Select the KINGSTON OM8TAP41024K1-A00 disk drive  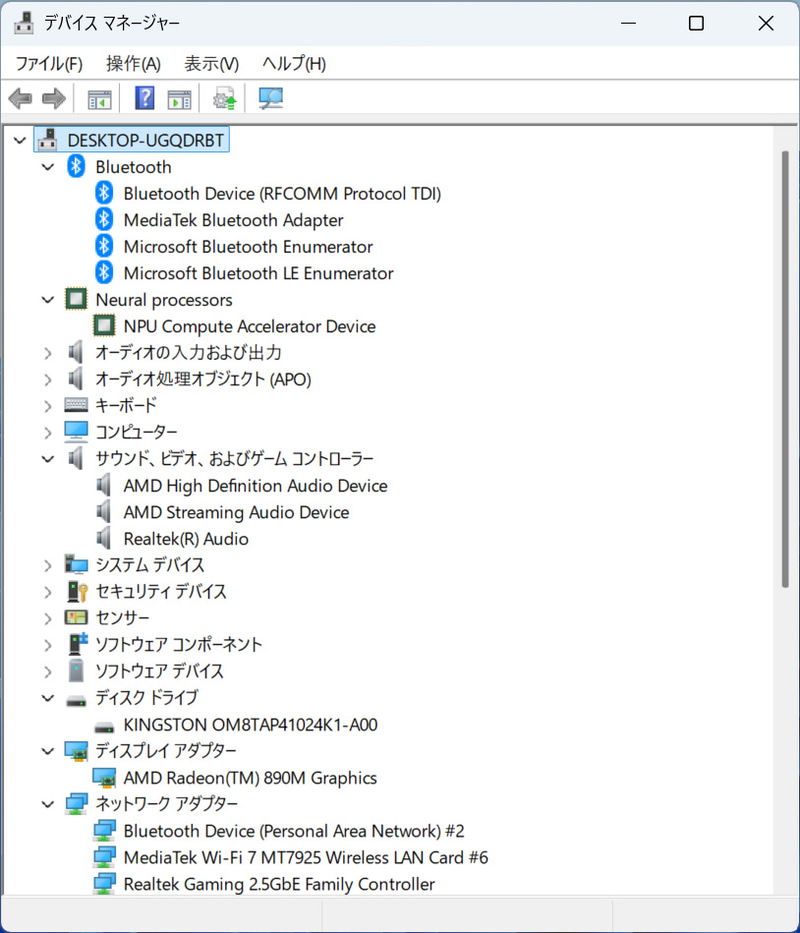[x=249, y=724]
